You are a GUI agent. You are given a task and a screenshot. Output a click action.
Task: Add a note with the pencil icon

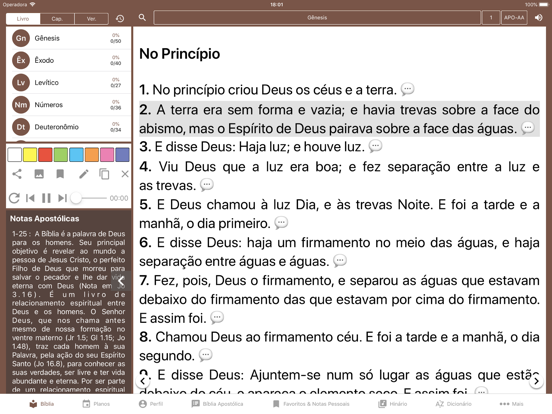tap(83, 174)
